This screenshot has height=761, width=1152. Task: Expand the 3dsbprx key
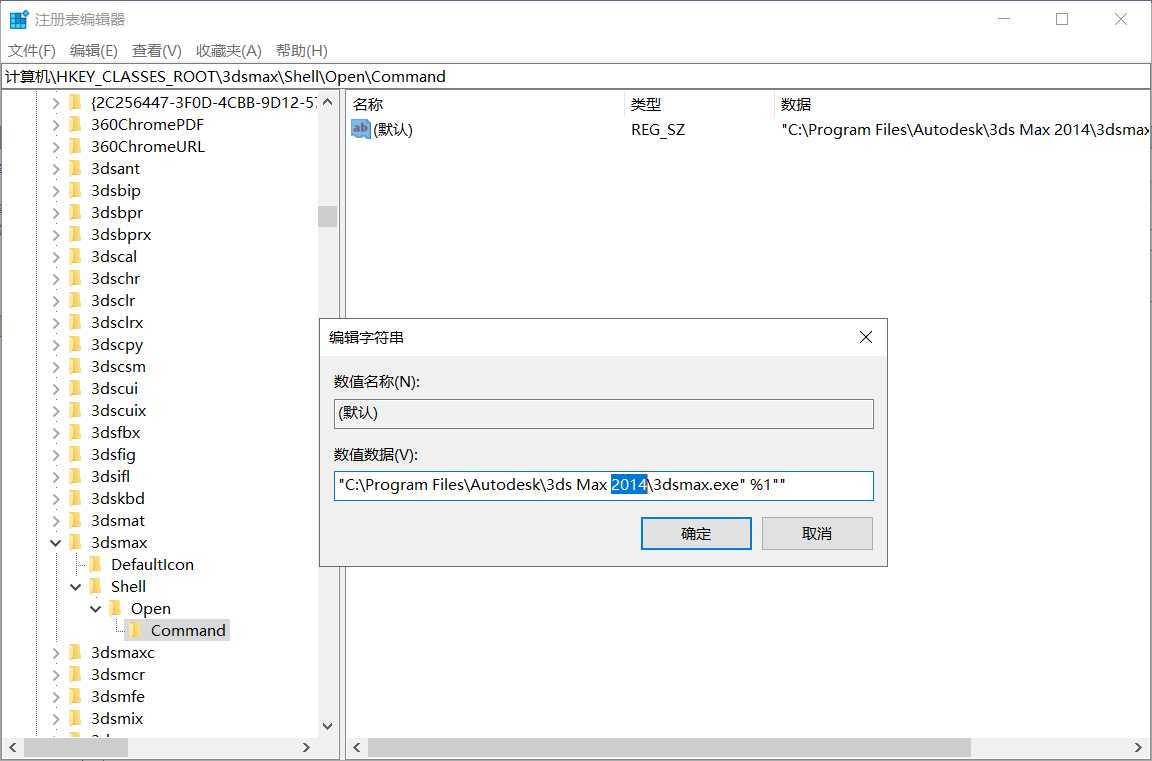click(x=56, y=235)
